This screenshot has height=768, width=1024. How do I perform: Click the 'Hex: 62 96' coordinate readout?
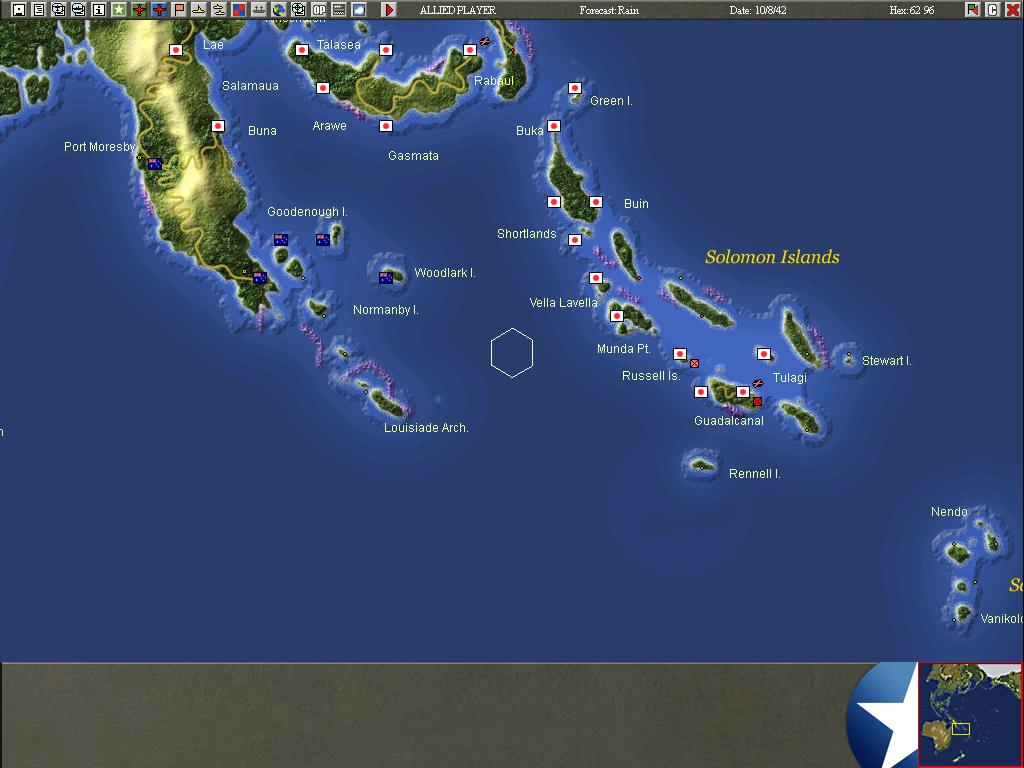coord(912,10)
